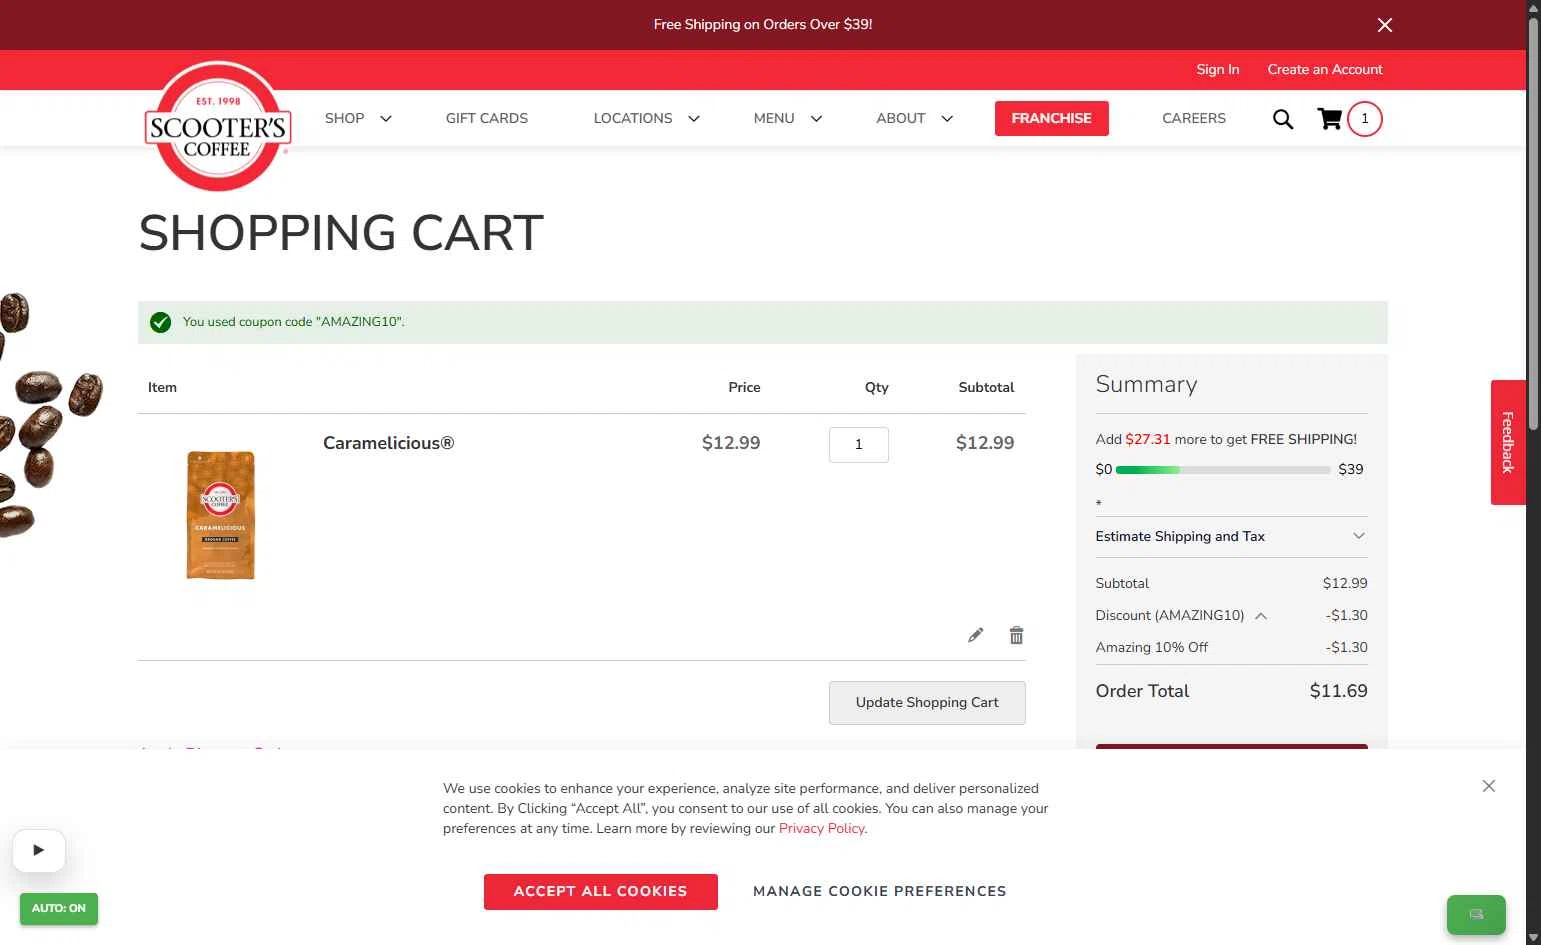
Task: Click Create an Account link
Action: click(1325, 69)
